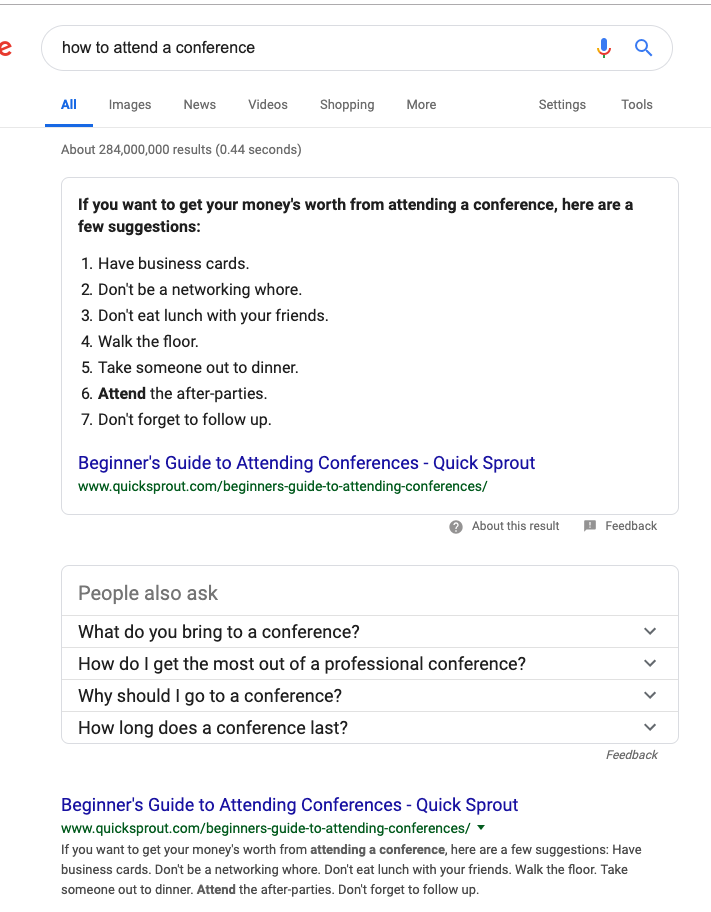This screenshot has height=912, width=711.
Task: Open the More menu
Action: tap(421, 104)
